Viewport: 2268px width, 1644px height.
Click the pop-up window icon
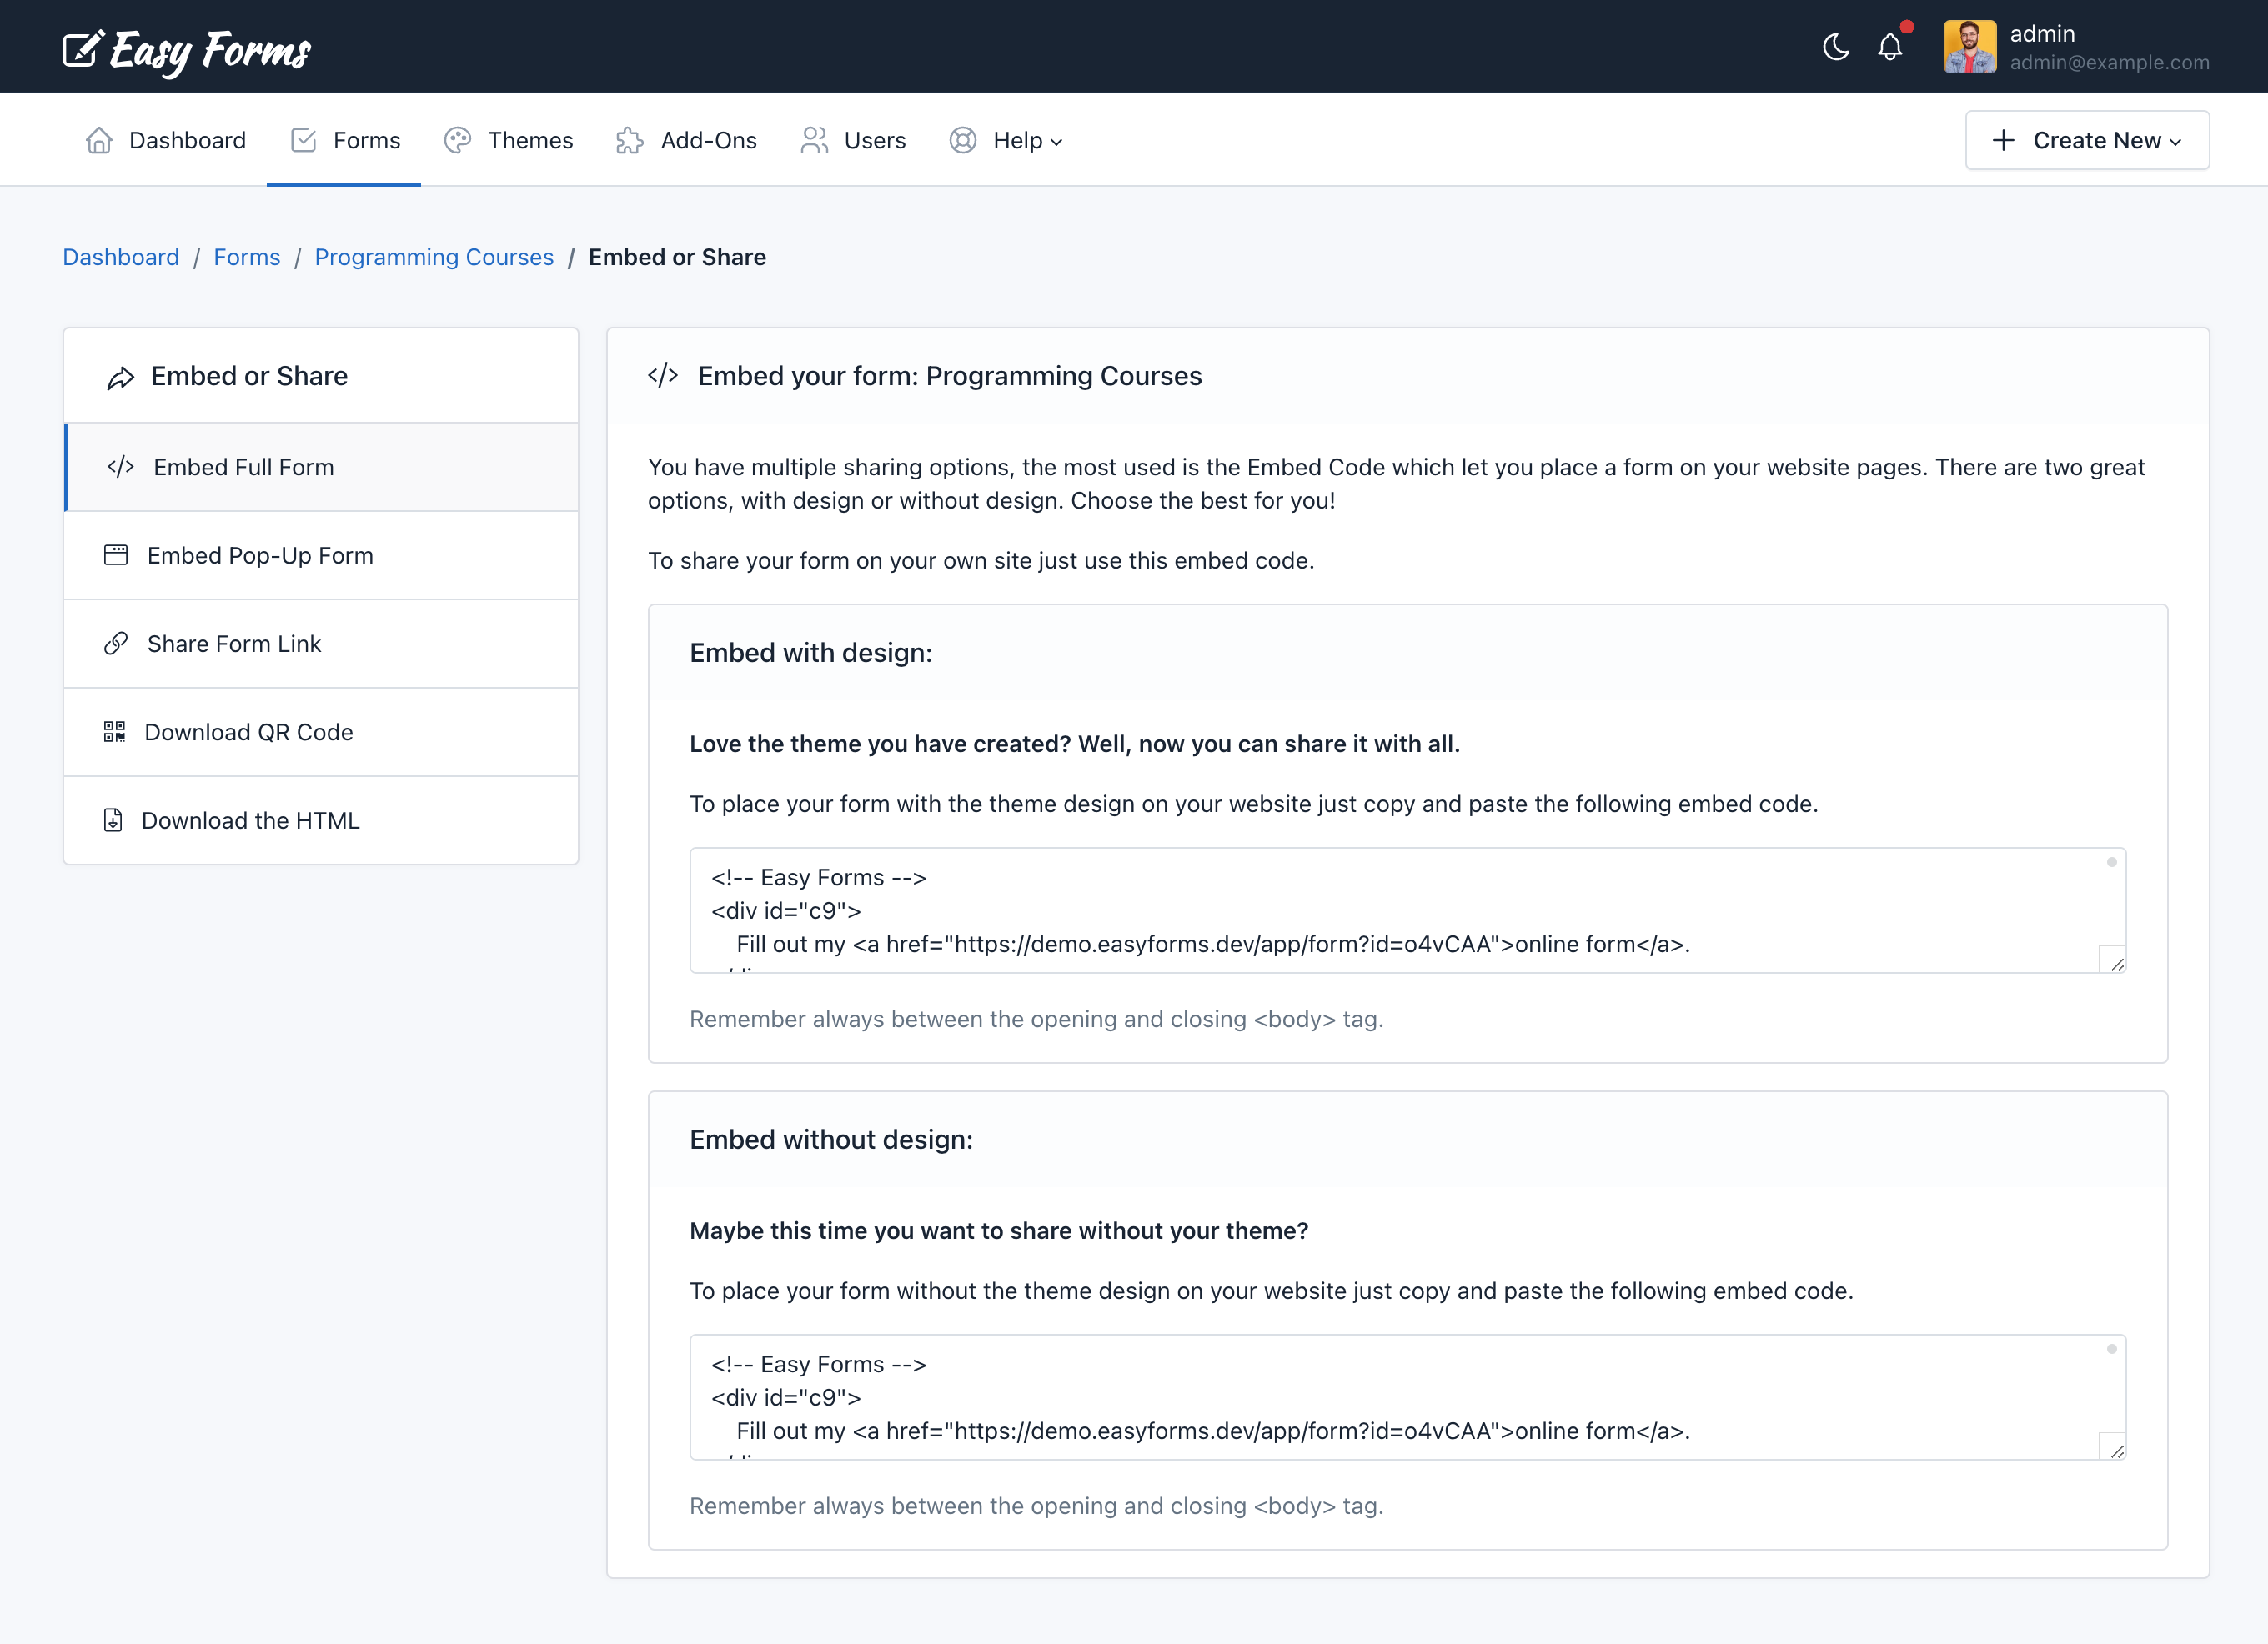point(116,555)
